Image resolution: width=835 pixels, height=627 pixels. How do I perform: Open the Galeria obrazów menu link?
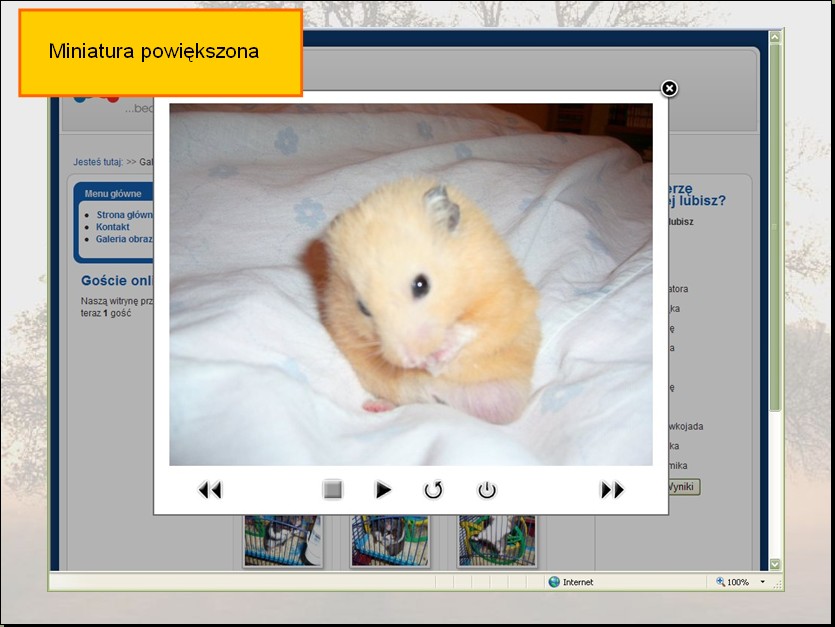click(x=124, y=239)
